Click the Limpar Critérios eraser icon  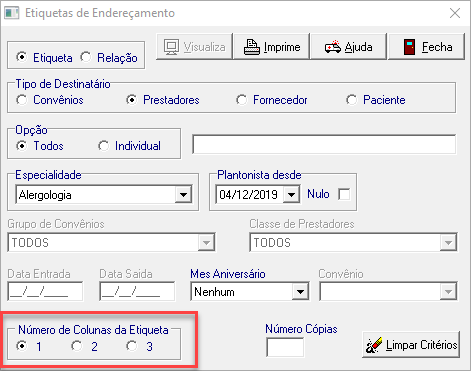[374, 345]
